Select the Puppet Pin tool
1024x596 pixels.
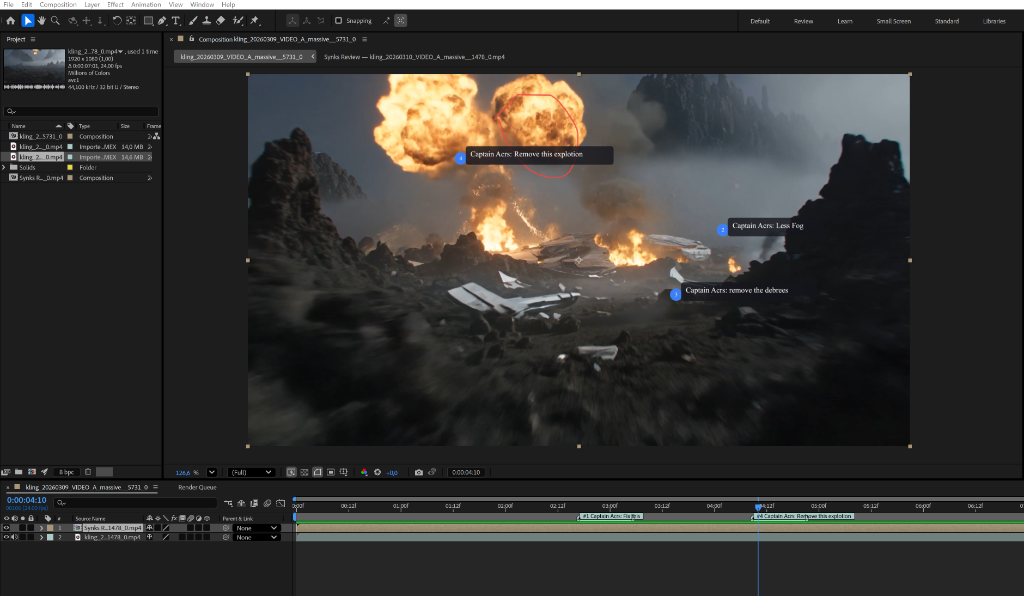pyautogui.click(x=255, y=21)
